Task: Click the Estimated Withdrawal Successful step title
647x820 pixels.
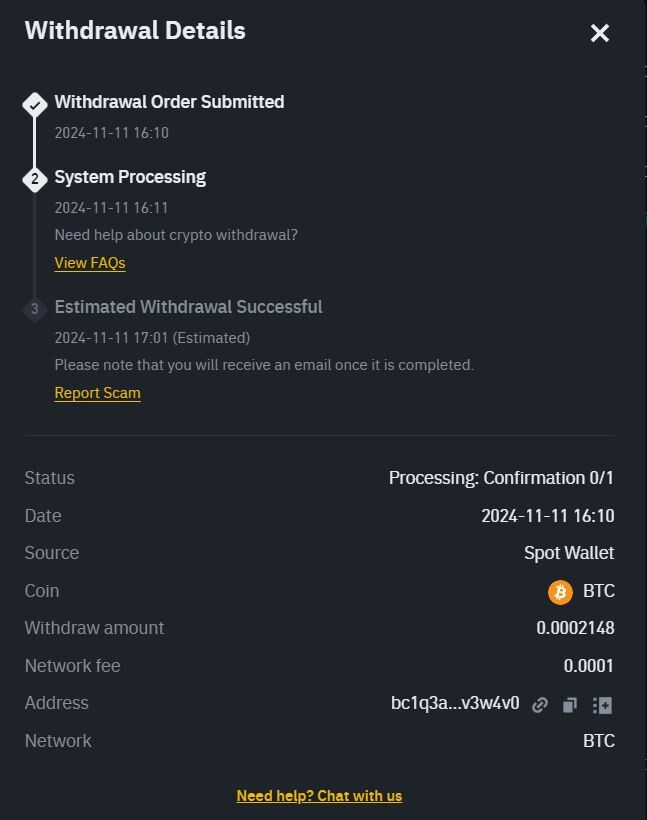Action: click(x=188, y=307)
